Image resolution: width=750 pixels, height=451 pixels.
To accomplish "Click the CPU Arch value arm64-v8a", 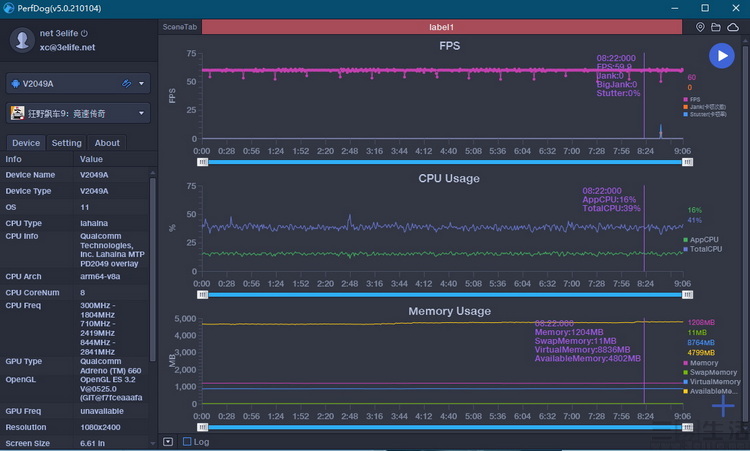I will click(x=100, y=276).
